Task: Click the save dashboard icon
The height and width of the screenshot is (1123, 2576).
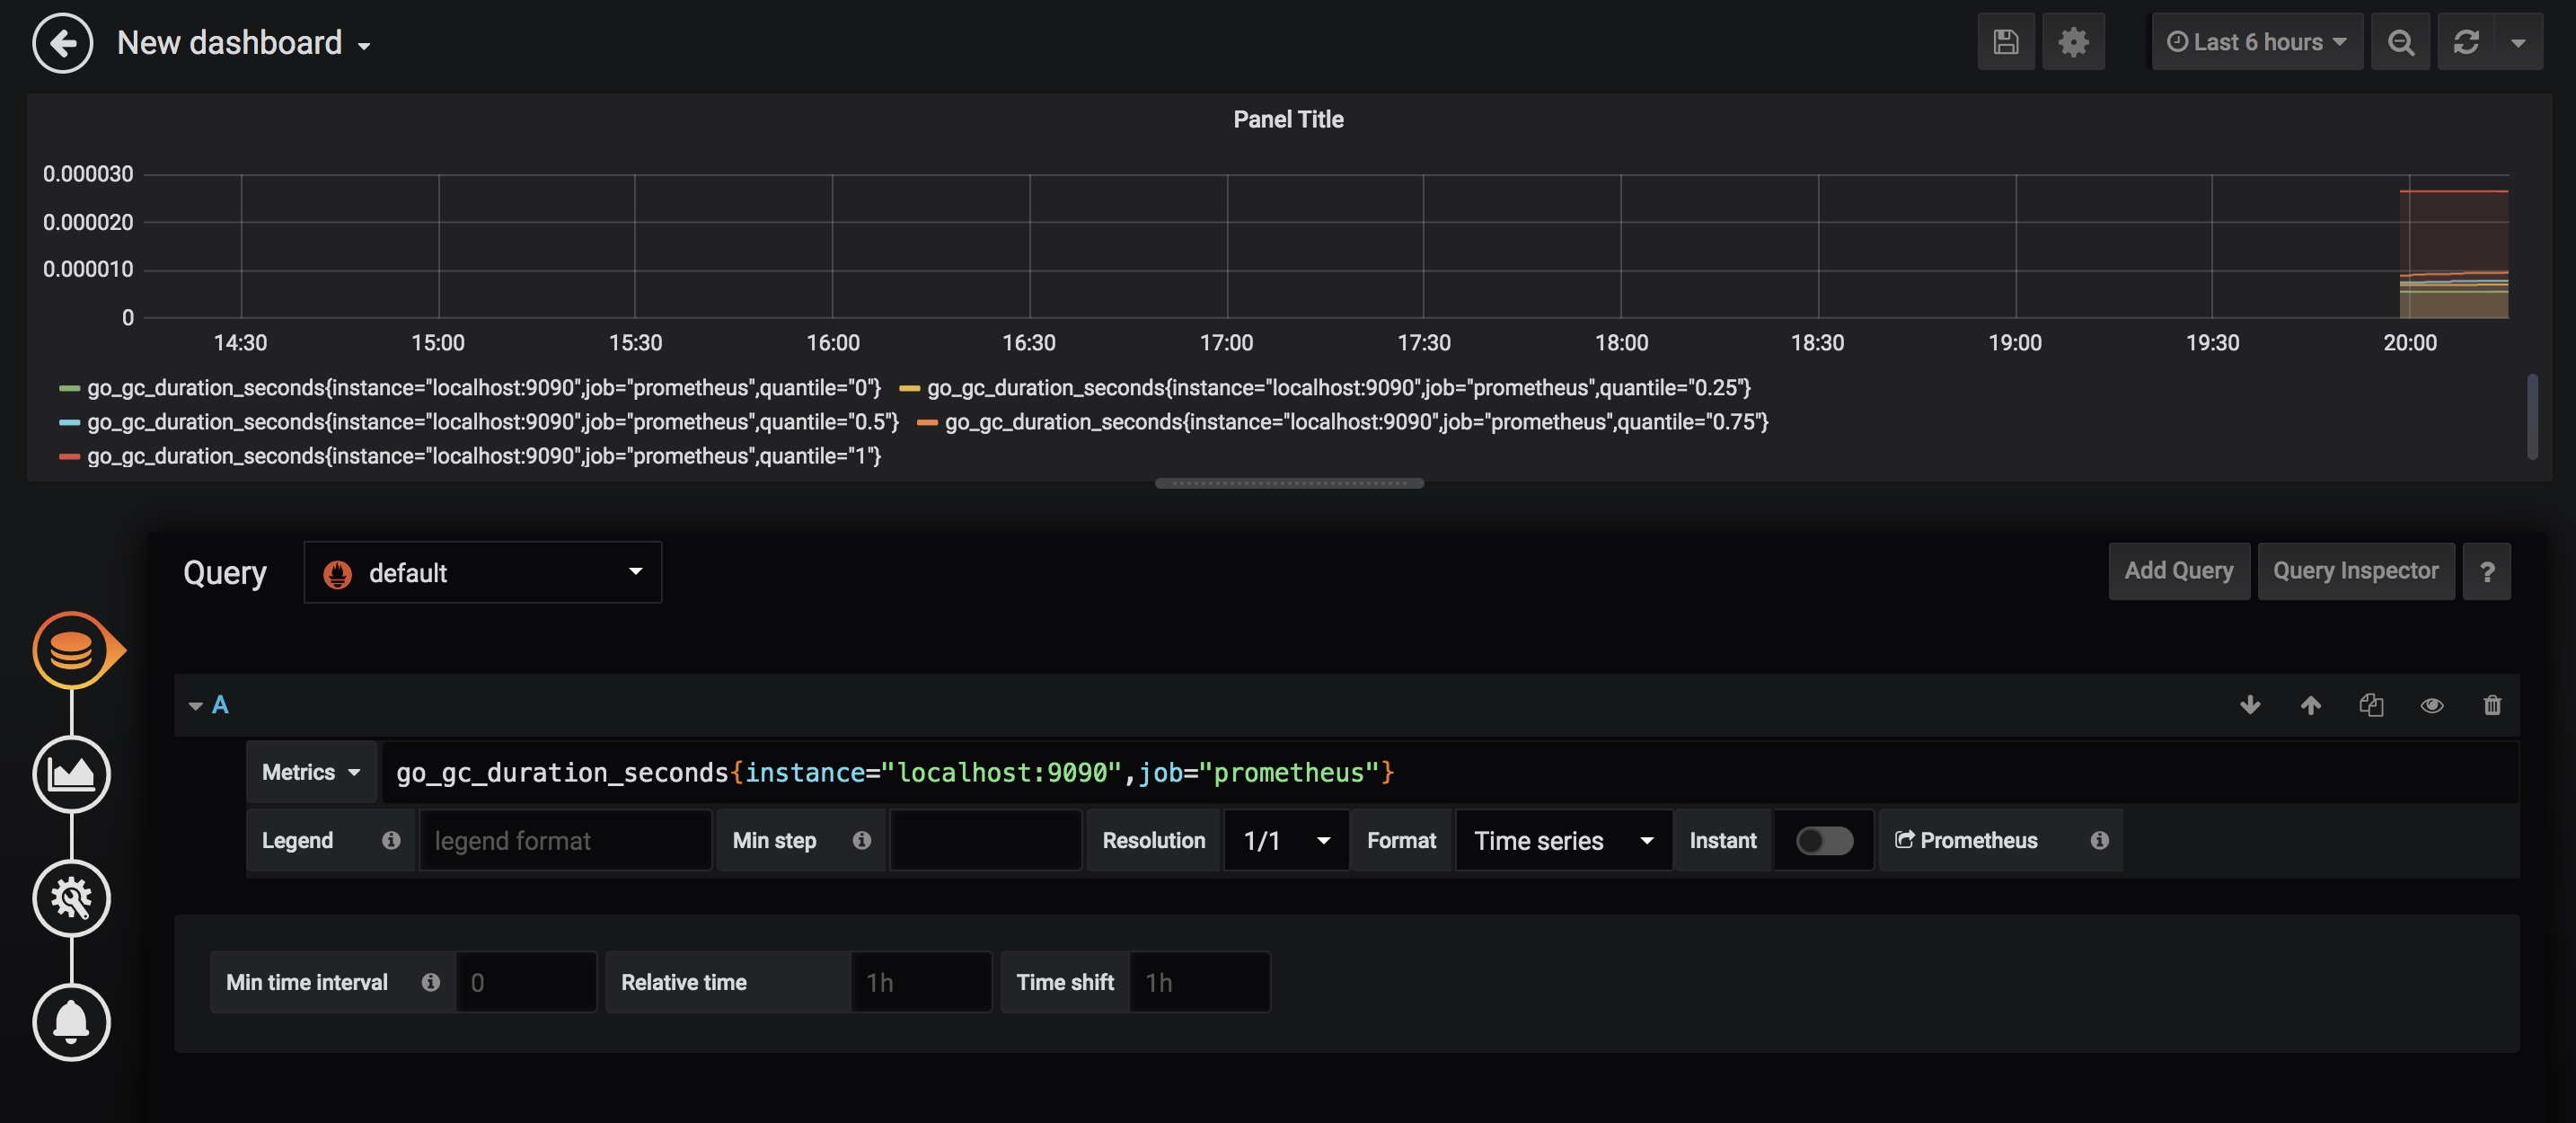Action: pos(2005,42)
